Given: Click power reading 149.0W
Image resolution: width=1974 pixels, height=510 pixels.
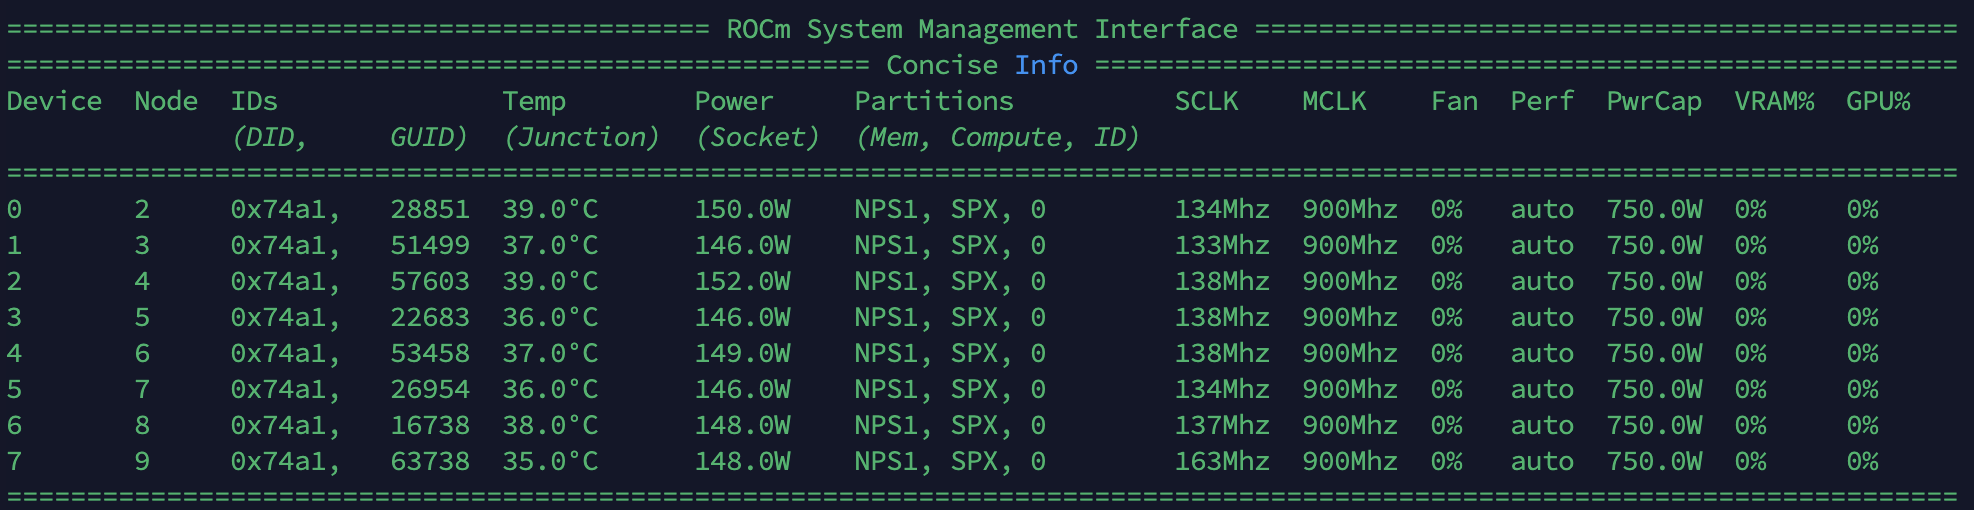Looking at the screenshot, I should coord(742,353).
